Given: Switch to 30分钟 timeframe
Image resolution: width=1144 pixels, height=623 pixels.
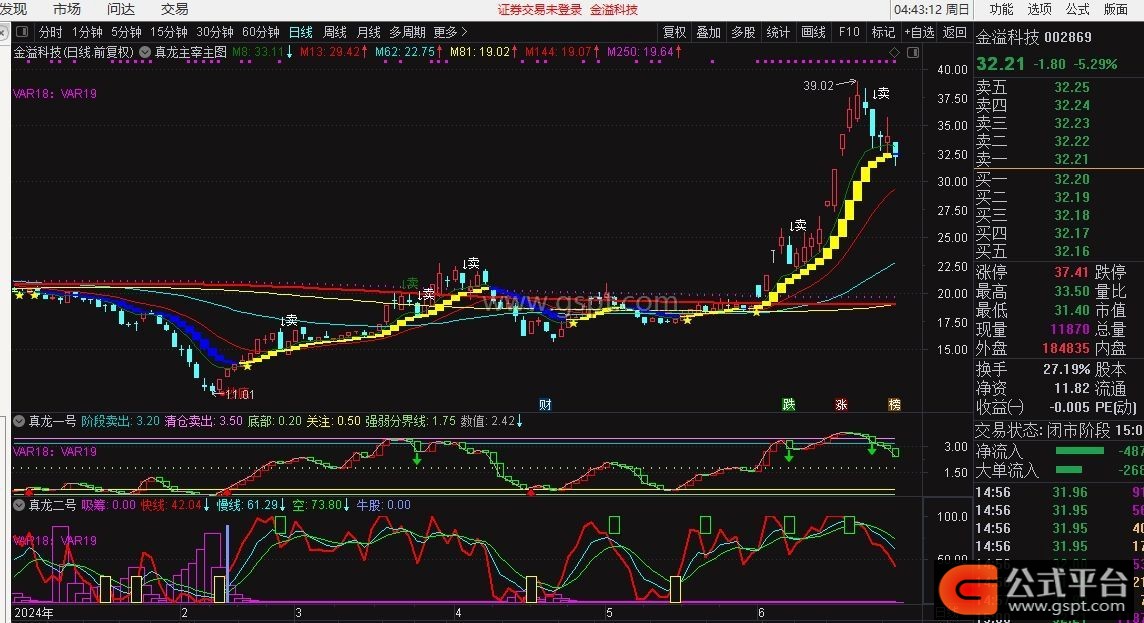Looking at the screenshot, I should [x=214, y=32].
